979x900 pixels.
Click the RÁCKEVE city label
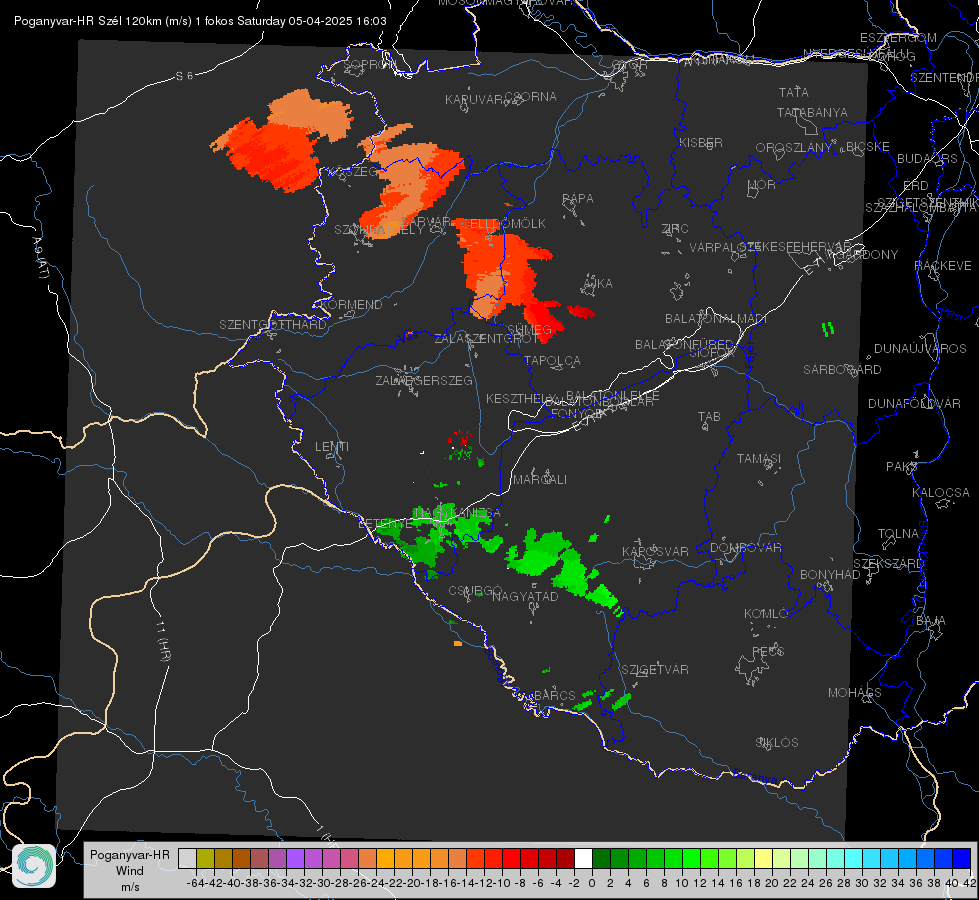pyautogui.click(x=943, y=266)
